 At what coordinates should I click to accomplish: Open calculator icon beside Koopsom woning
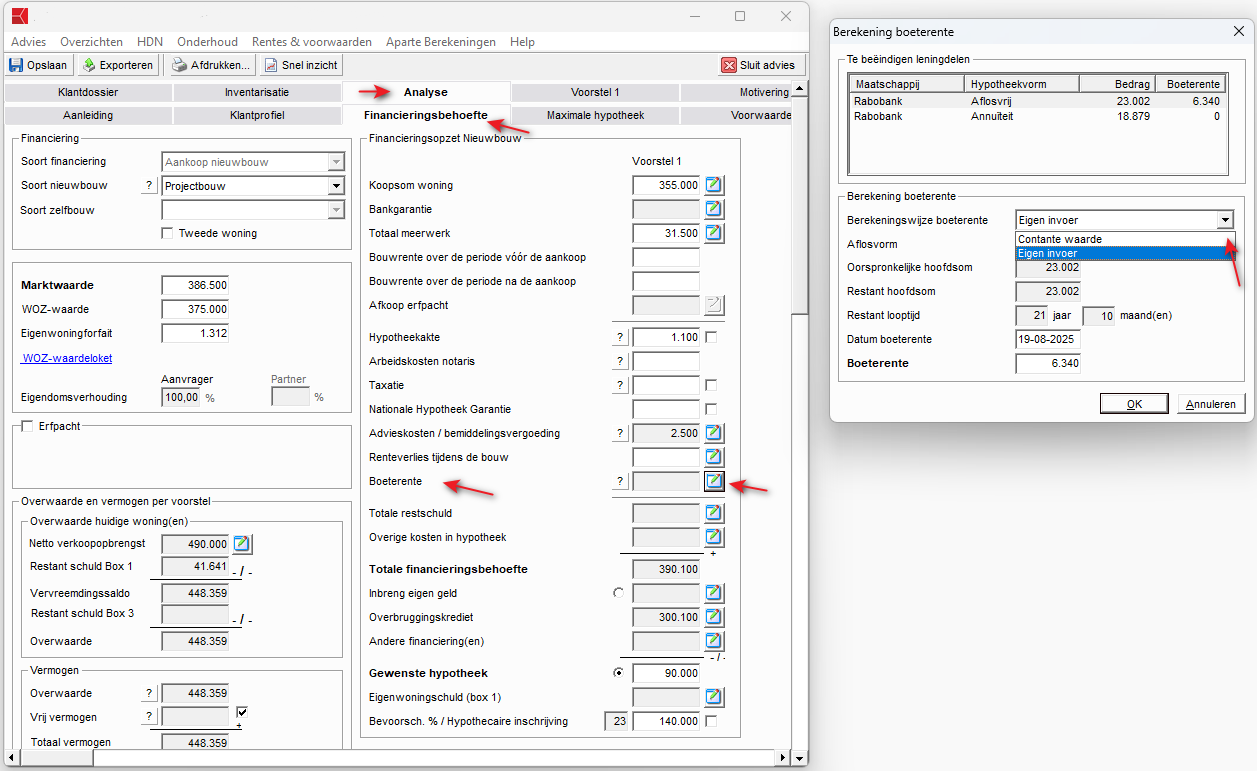tap(714, 185)
